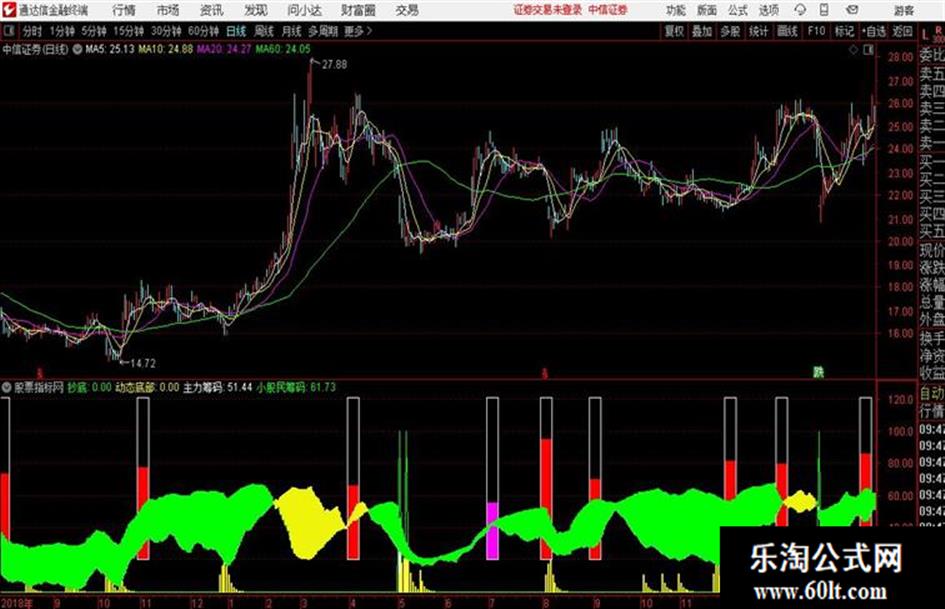Click the 抄底: 0.00 value
The height and width of the screenshot is (609, 945).
tap(90, 387)
